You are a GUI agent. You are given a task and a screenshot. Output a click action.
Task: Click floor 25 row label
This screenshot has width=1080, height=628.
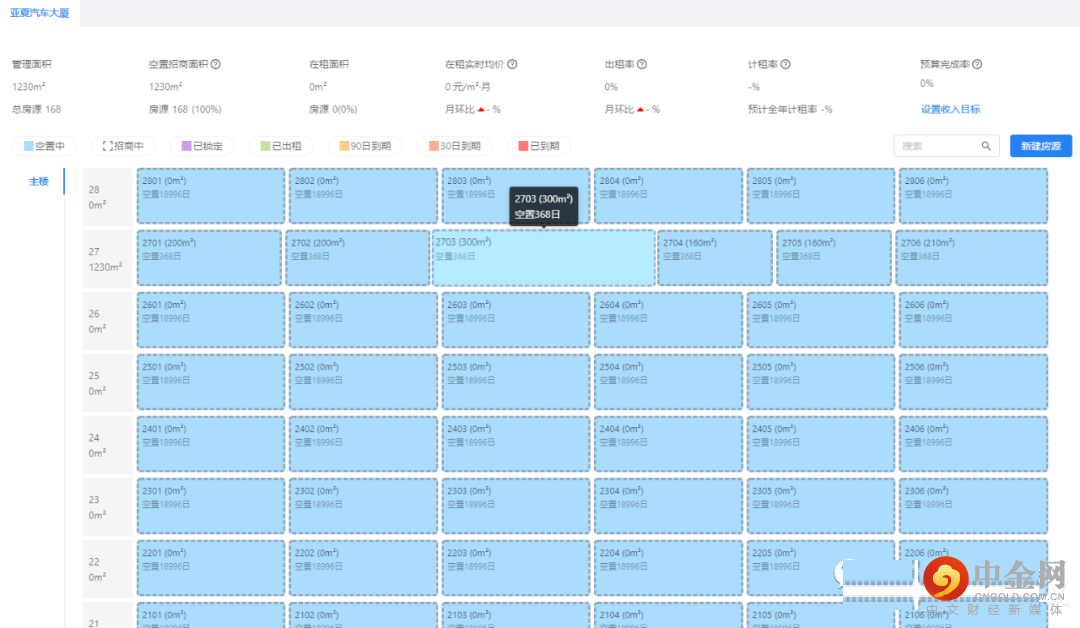[107, 383]
